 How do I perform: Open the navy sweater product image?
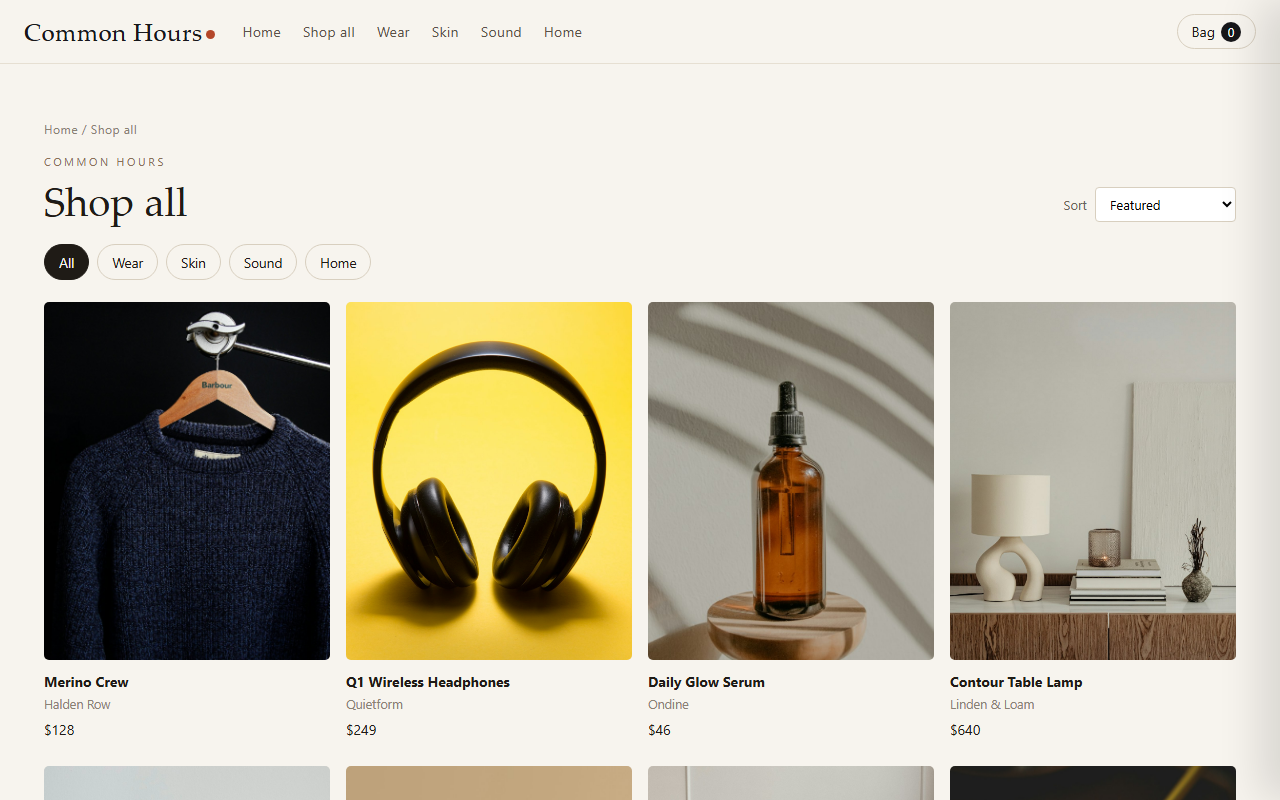pyautogui.click(x=187, y=481)
